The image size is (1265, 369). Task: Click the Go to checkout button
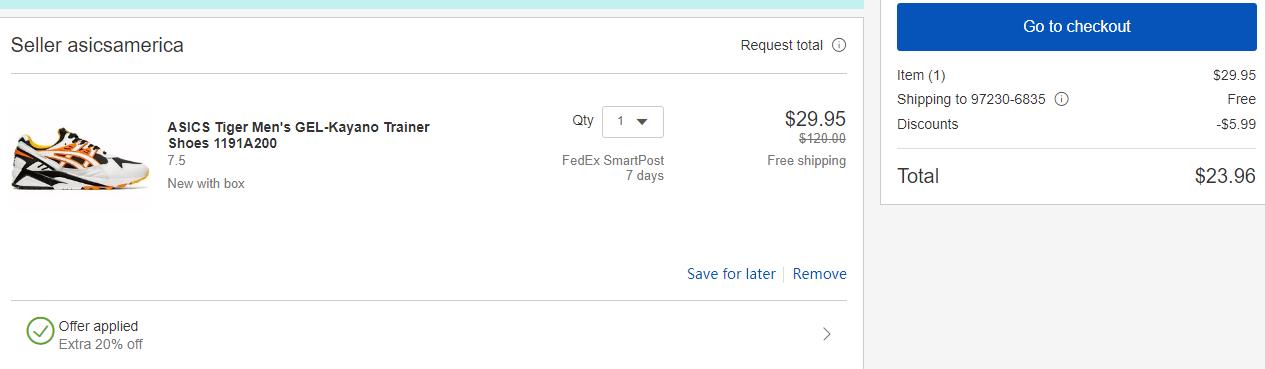(x=1077, y=27)
